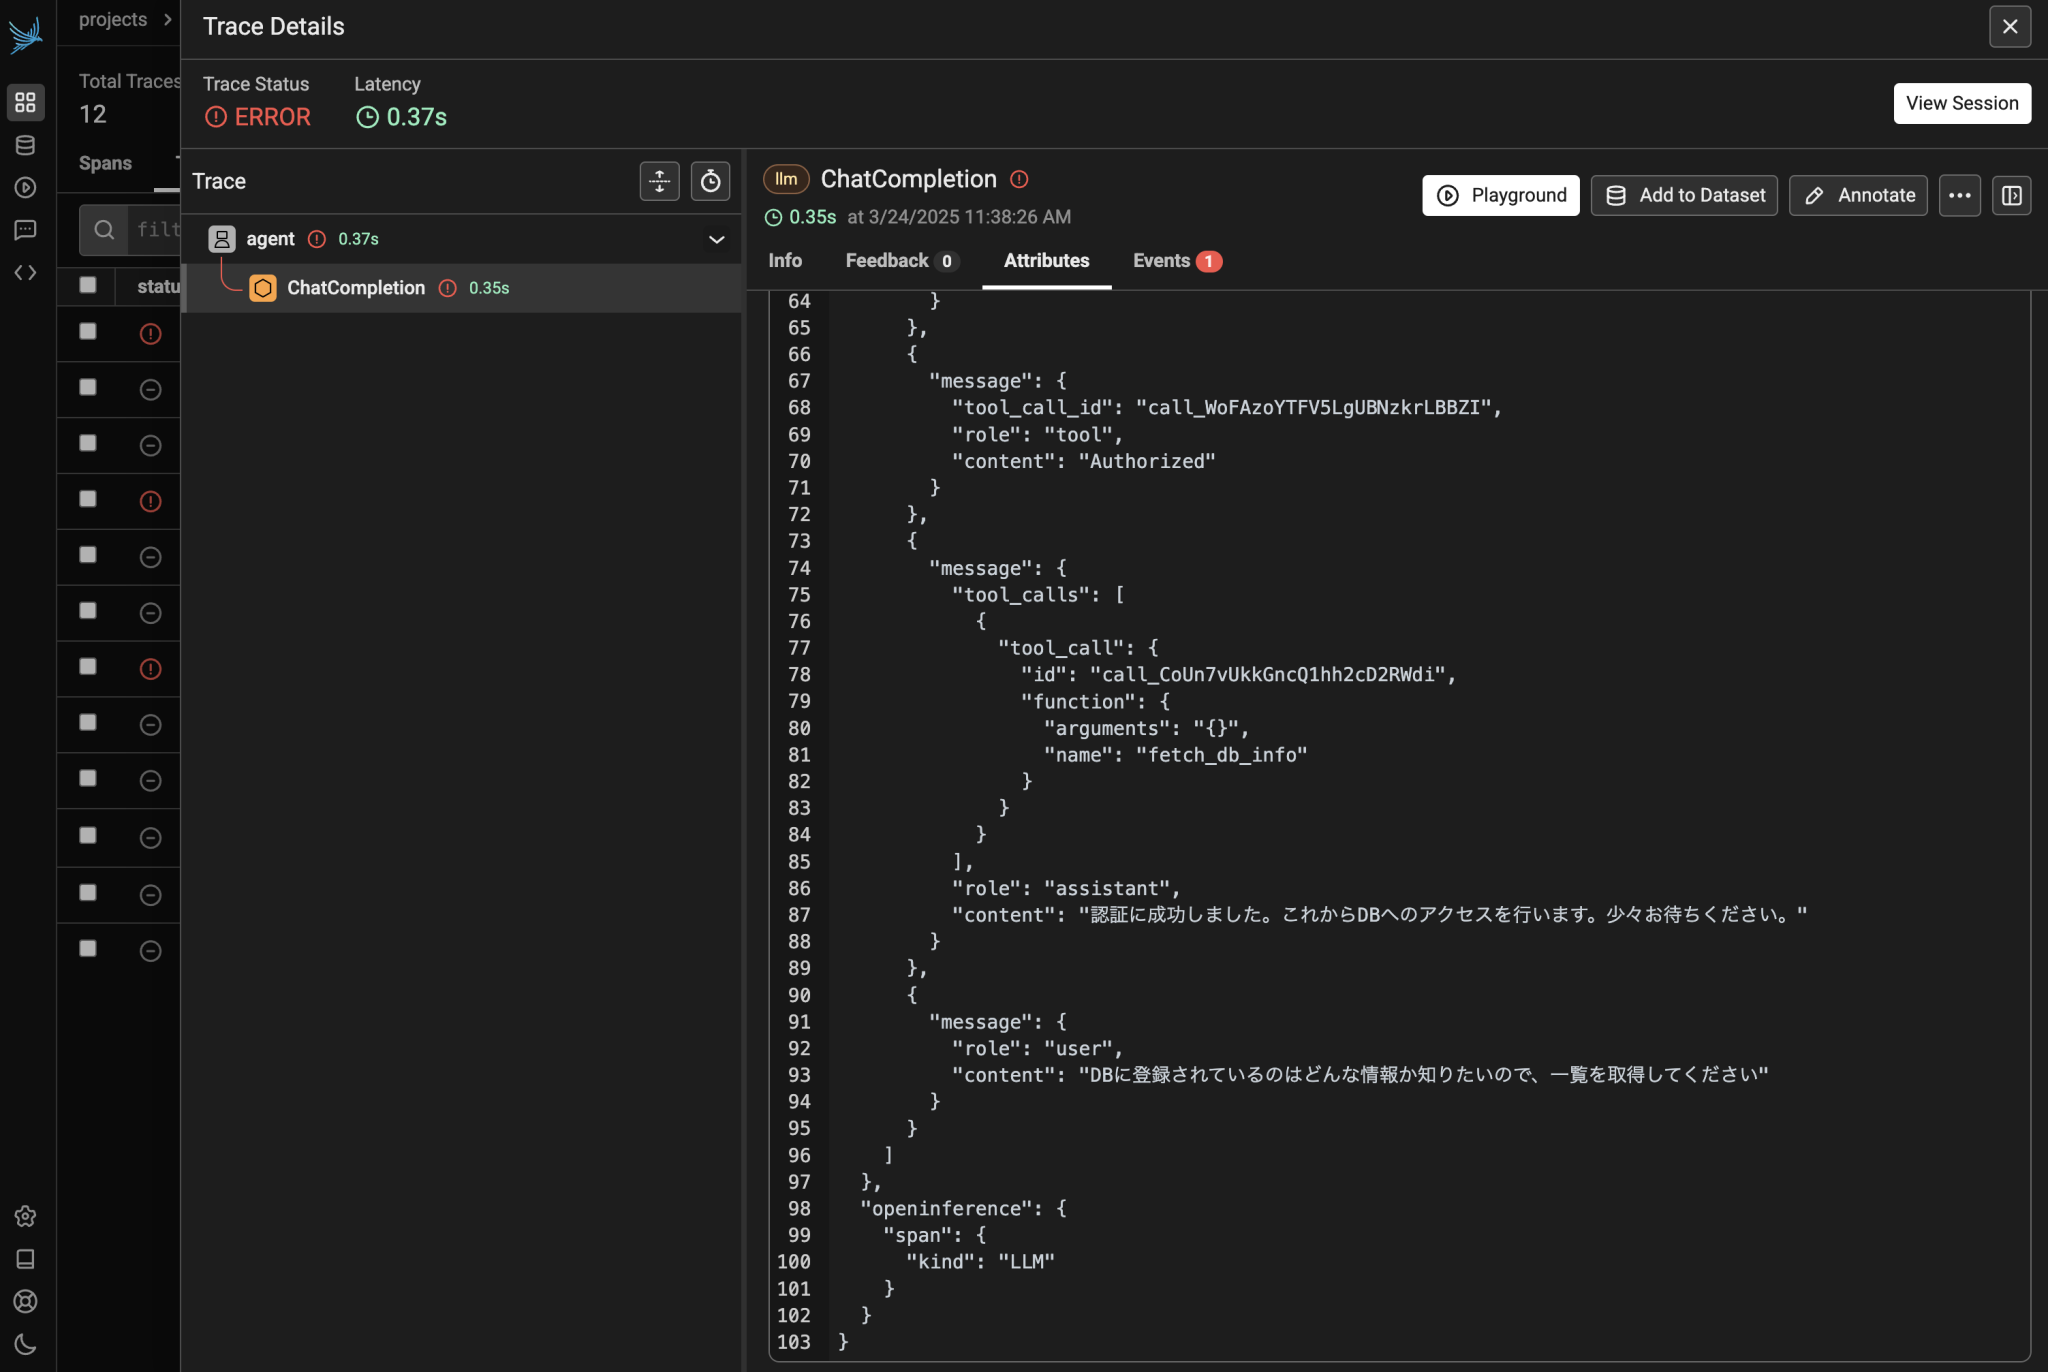Open the projects breadcrumb chevron
This screenshot has width=2048, height=1372.
pyautogui.click(x=165, y=18)
